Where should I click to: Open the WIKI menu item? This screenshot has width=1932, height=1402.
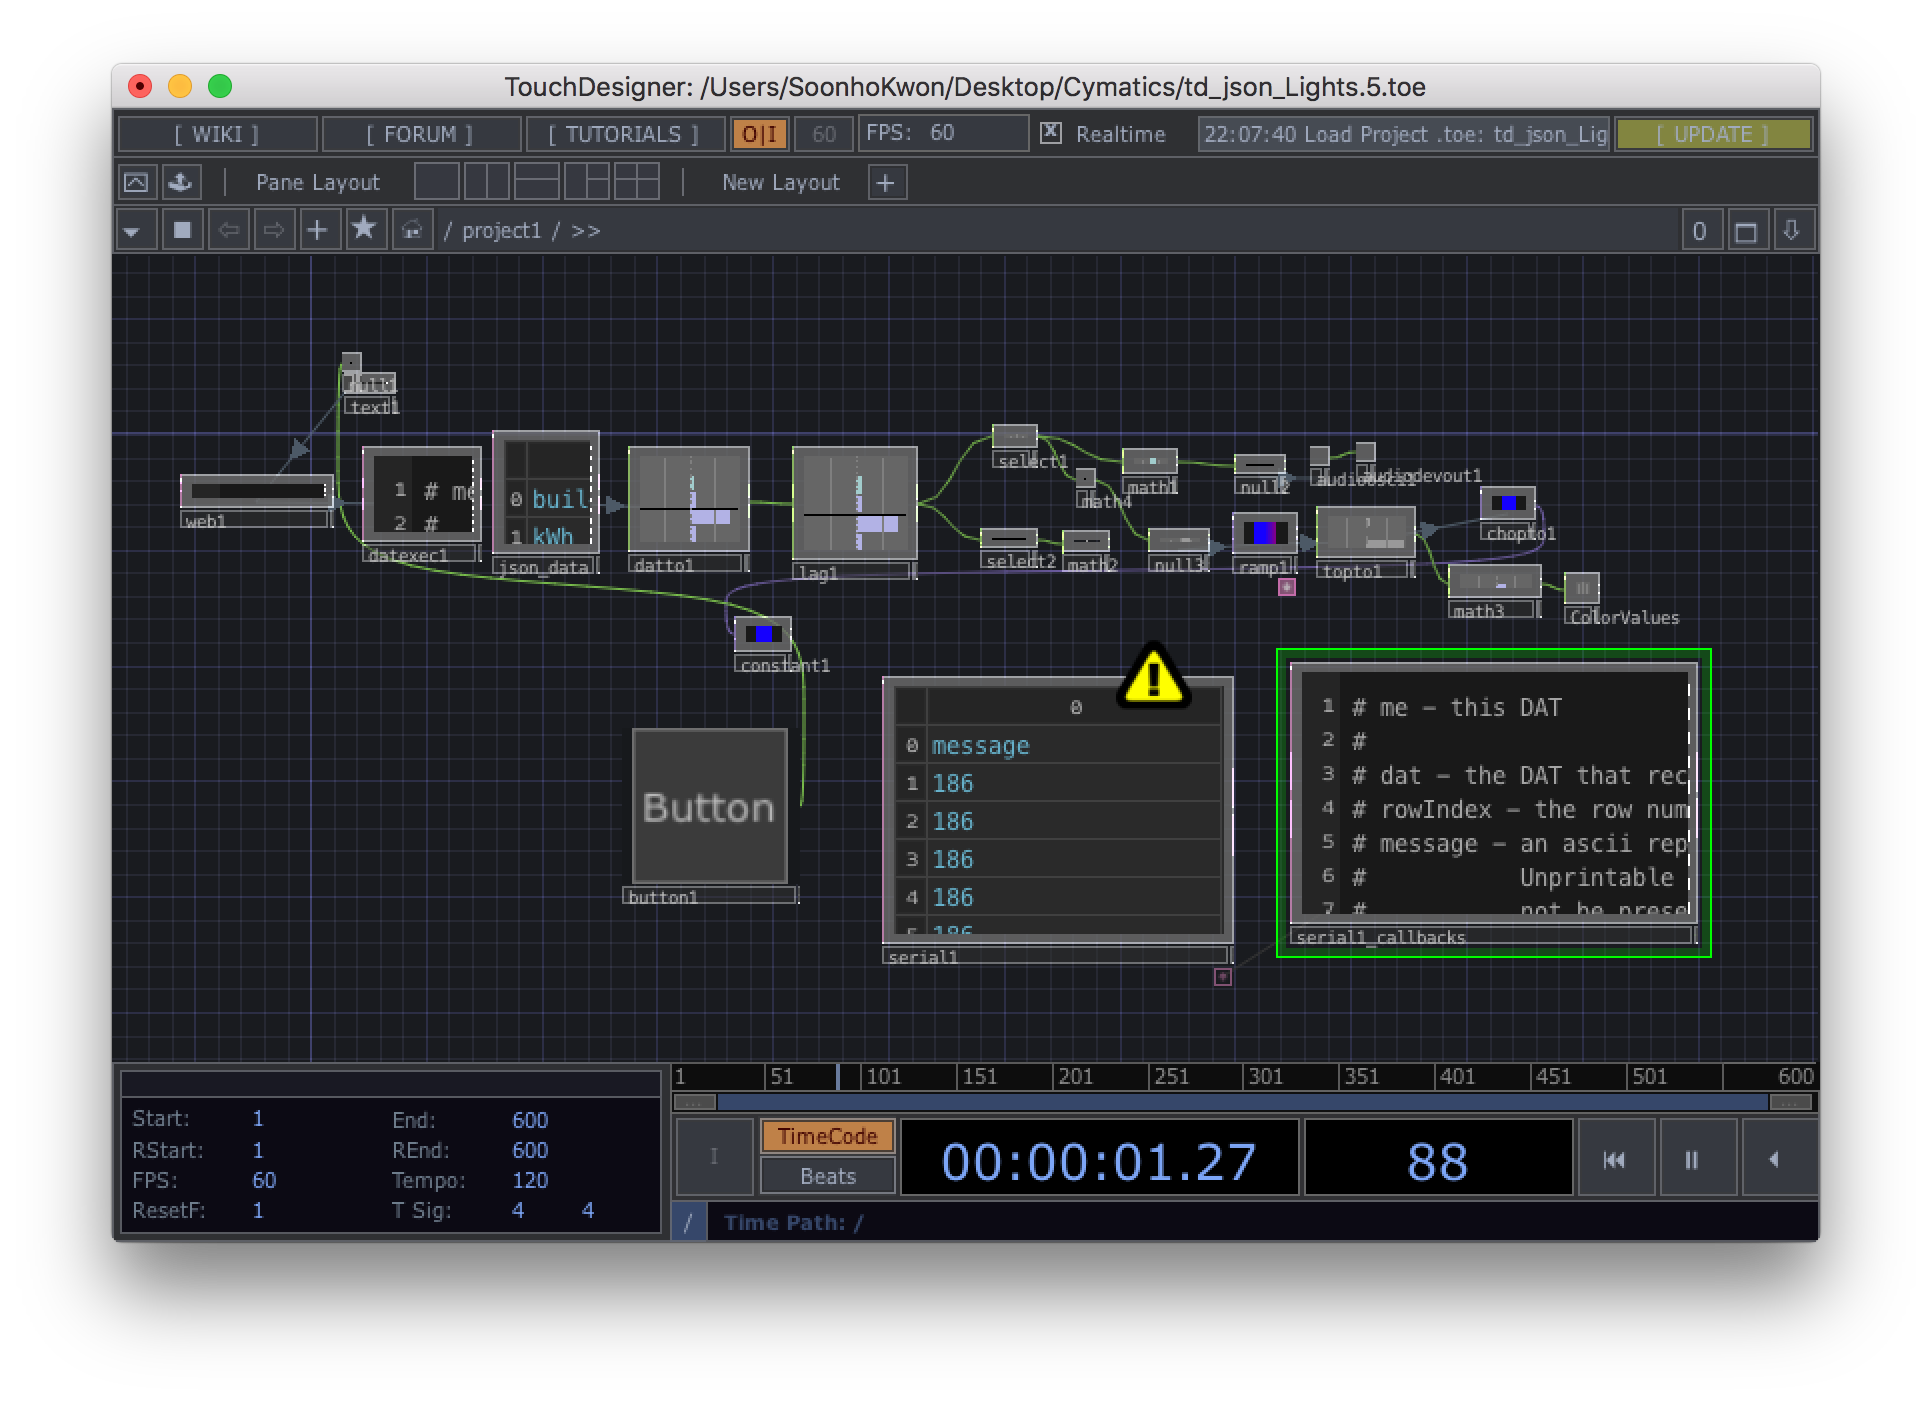[x=217, y=134]
